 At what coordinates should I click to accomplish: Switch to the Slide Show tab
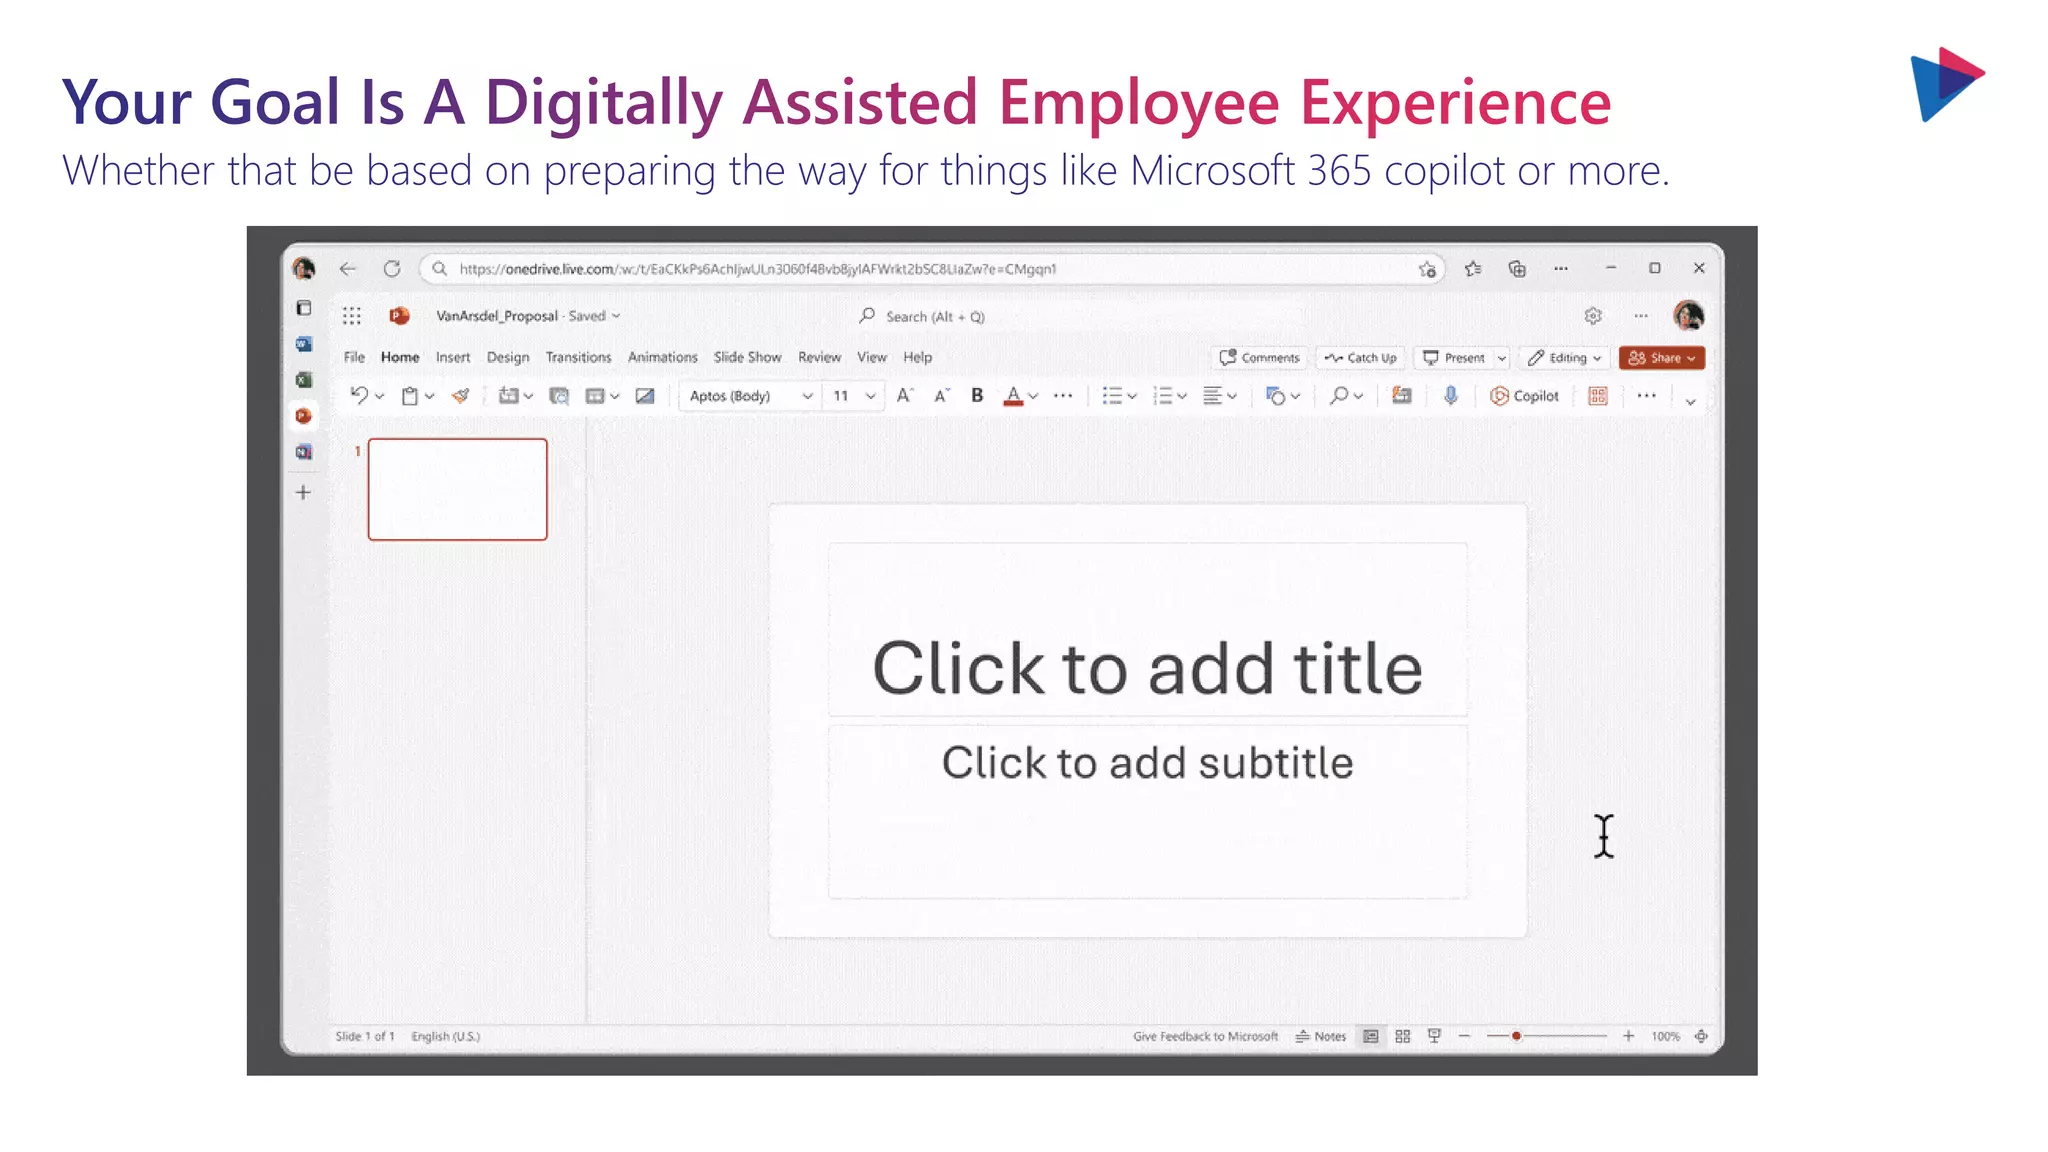click(x=747, y=357)
